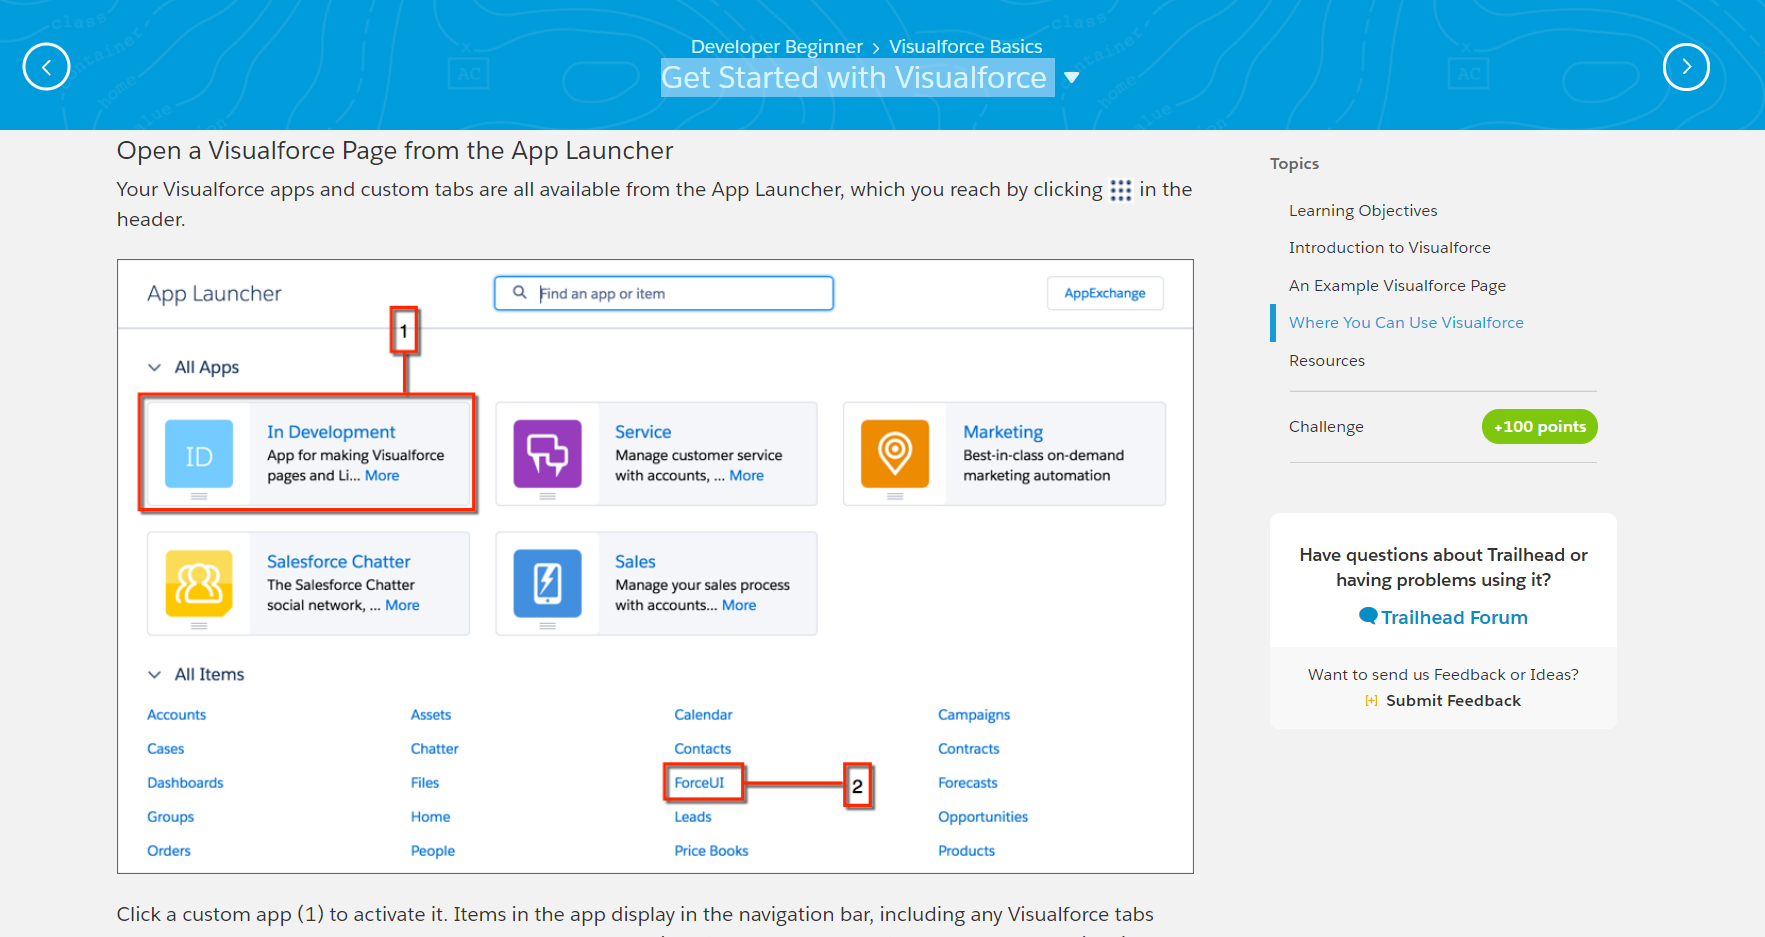
Task: Collapse the All Items section chevron
Action: [x=155, y=674]
